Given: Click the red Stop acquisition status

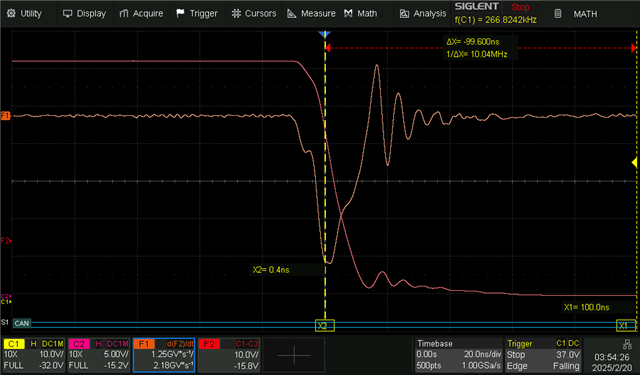Looking at the screenshot, I should point(520,7).
